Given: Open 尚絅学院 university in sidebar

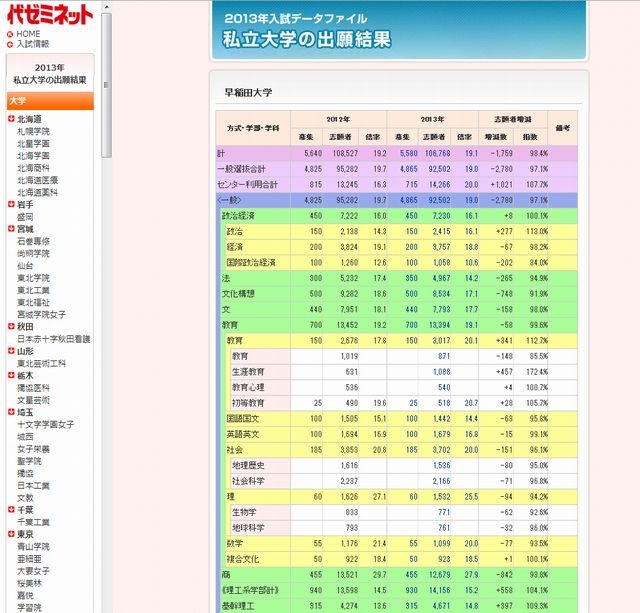Looking at the screenshot, I should 33,253.
